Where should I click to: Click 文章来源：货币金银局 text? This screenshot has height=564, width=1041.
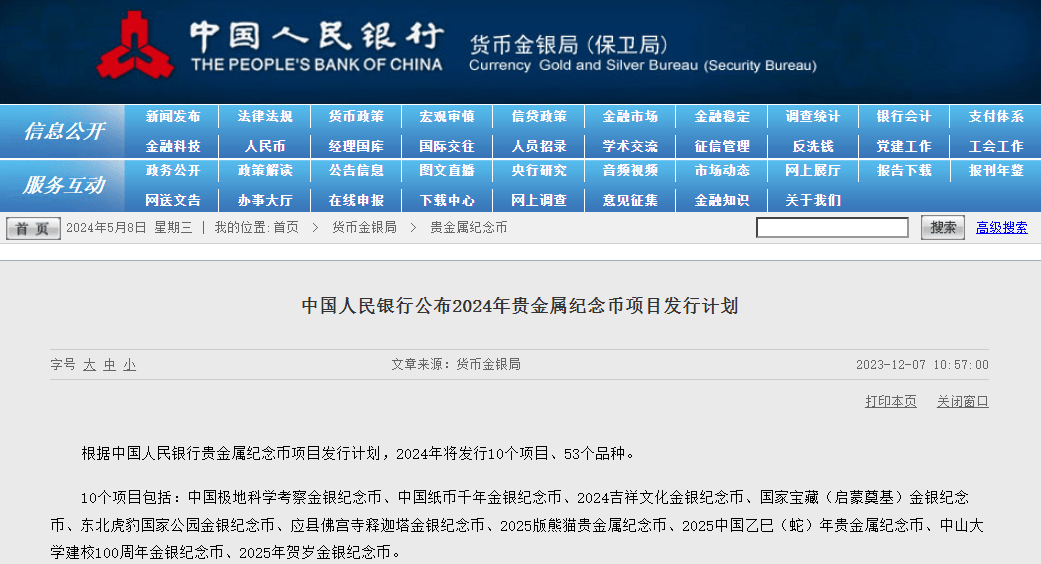[455, 364]
